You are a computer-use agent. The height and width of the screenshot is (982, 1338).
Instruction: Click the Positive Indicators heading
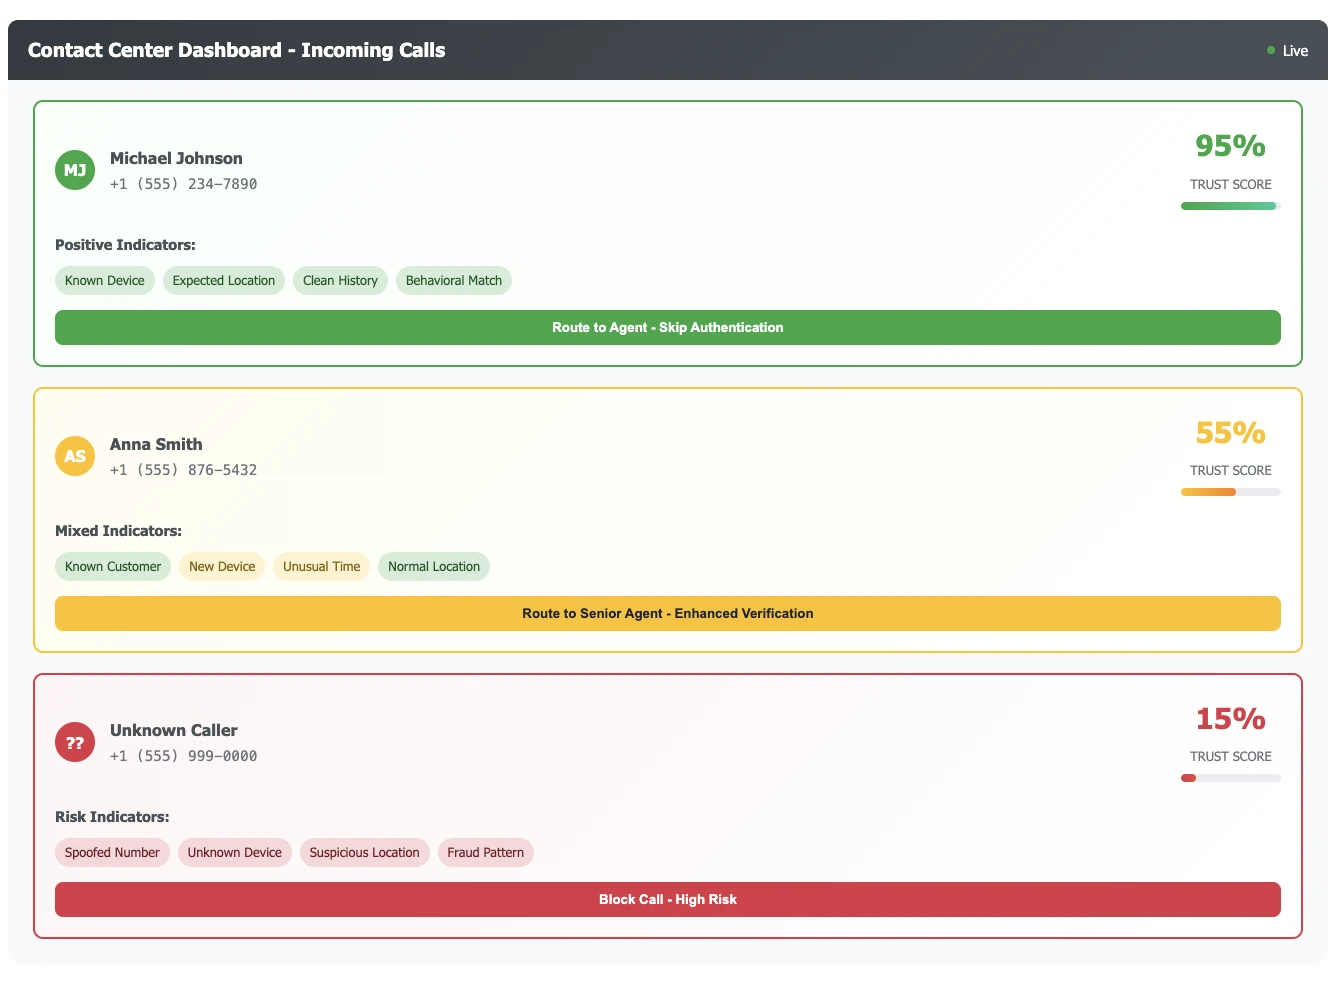click(x=125, y=245)
